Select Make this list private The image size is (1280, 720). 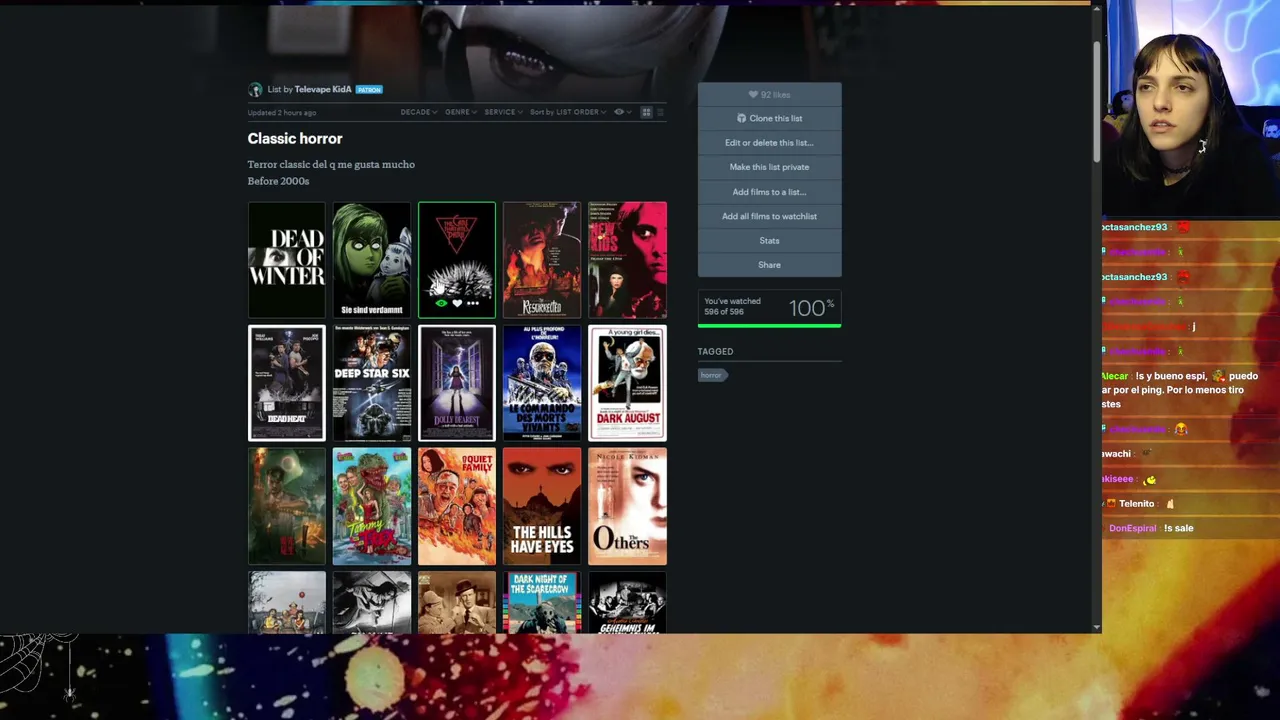[769, 167]
